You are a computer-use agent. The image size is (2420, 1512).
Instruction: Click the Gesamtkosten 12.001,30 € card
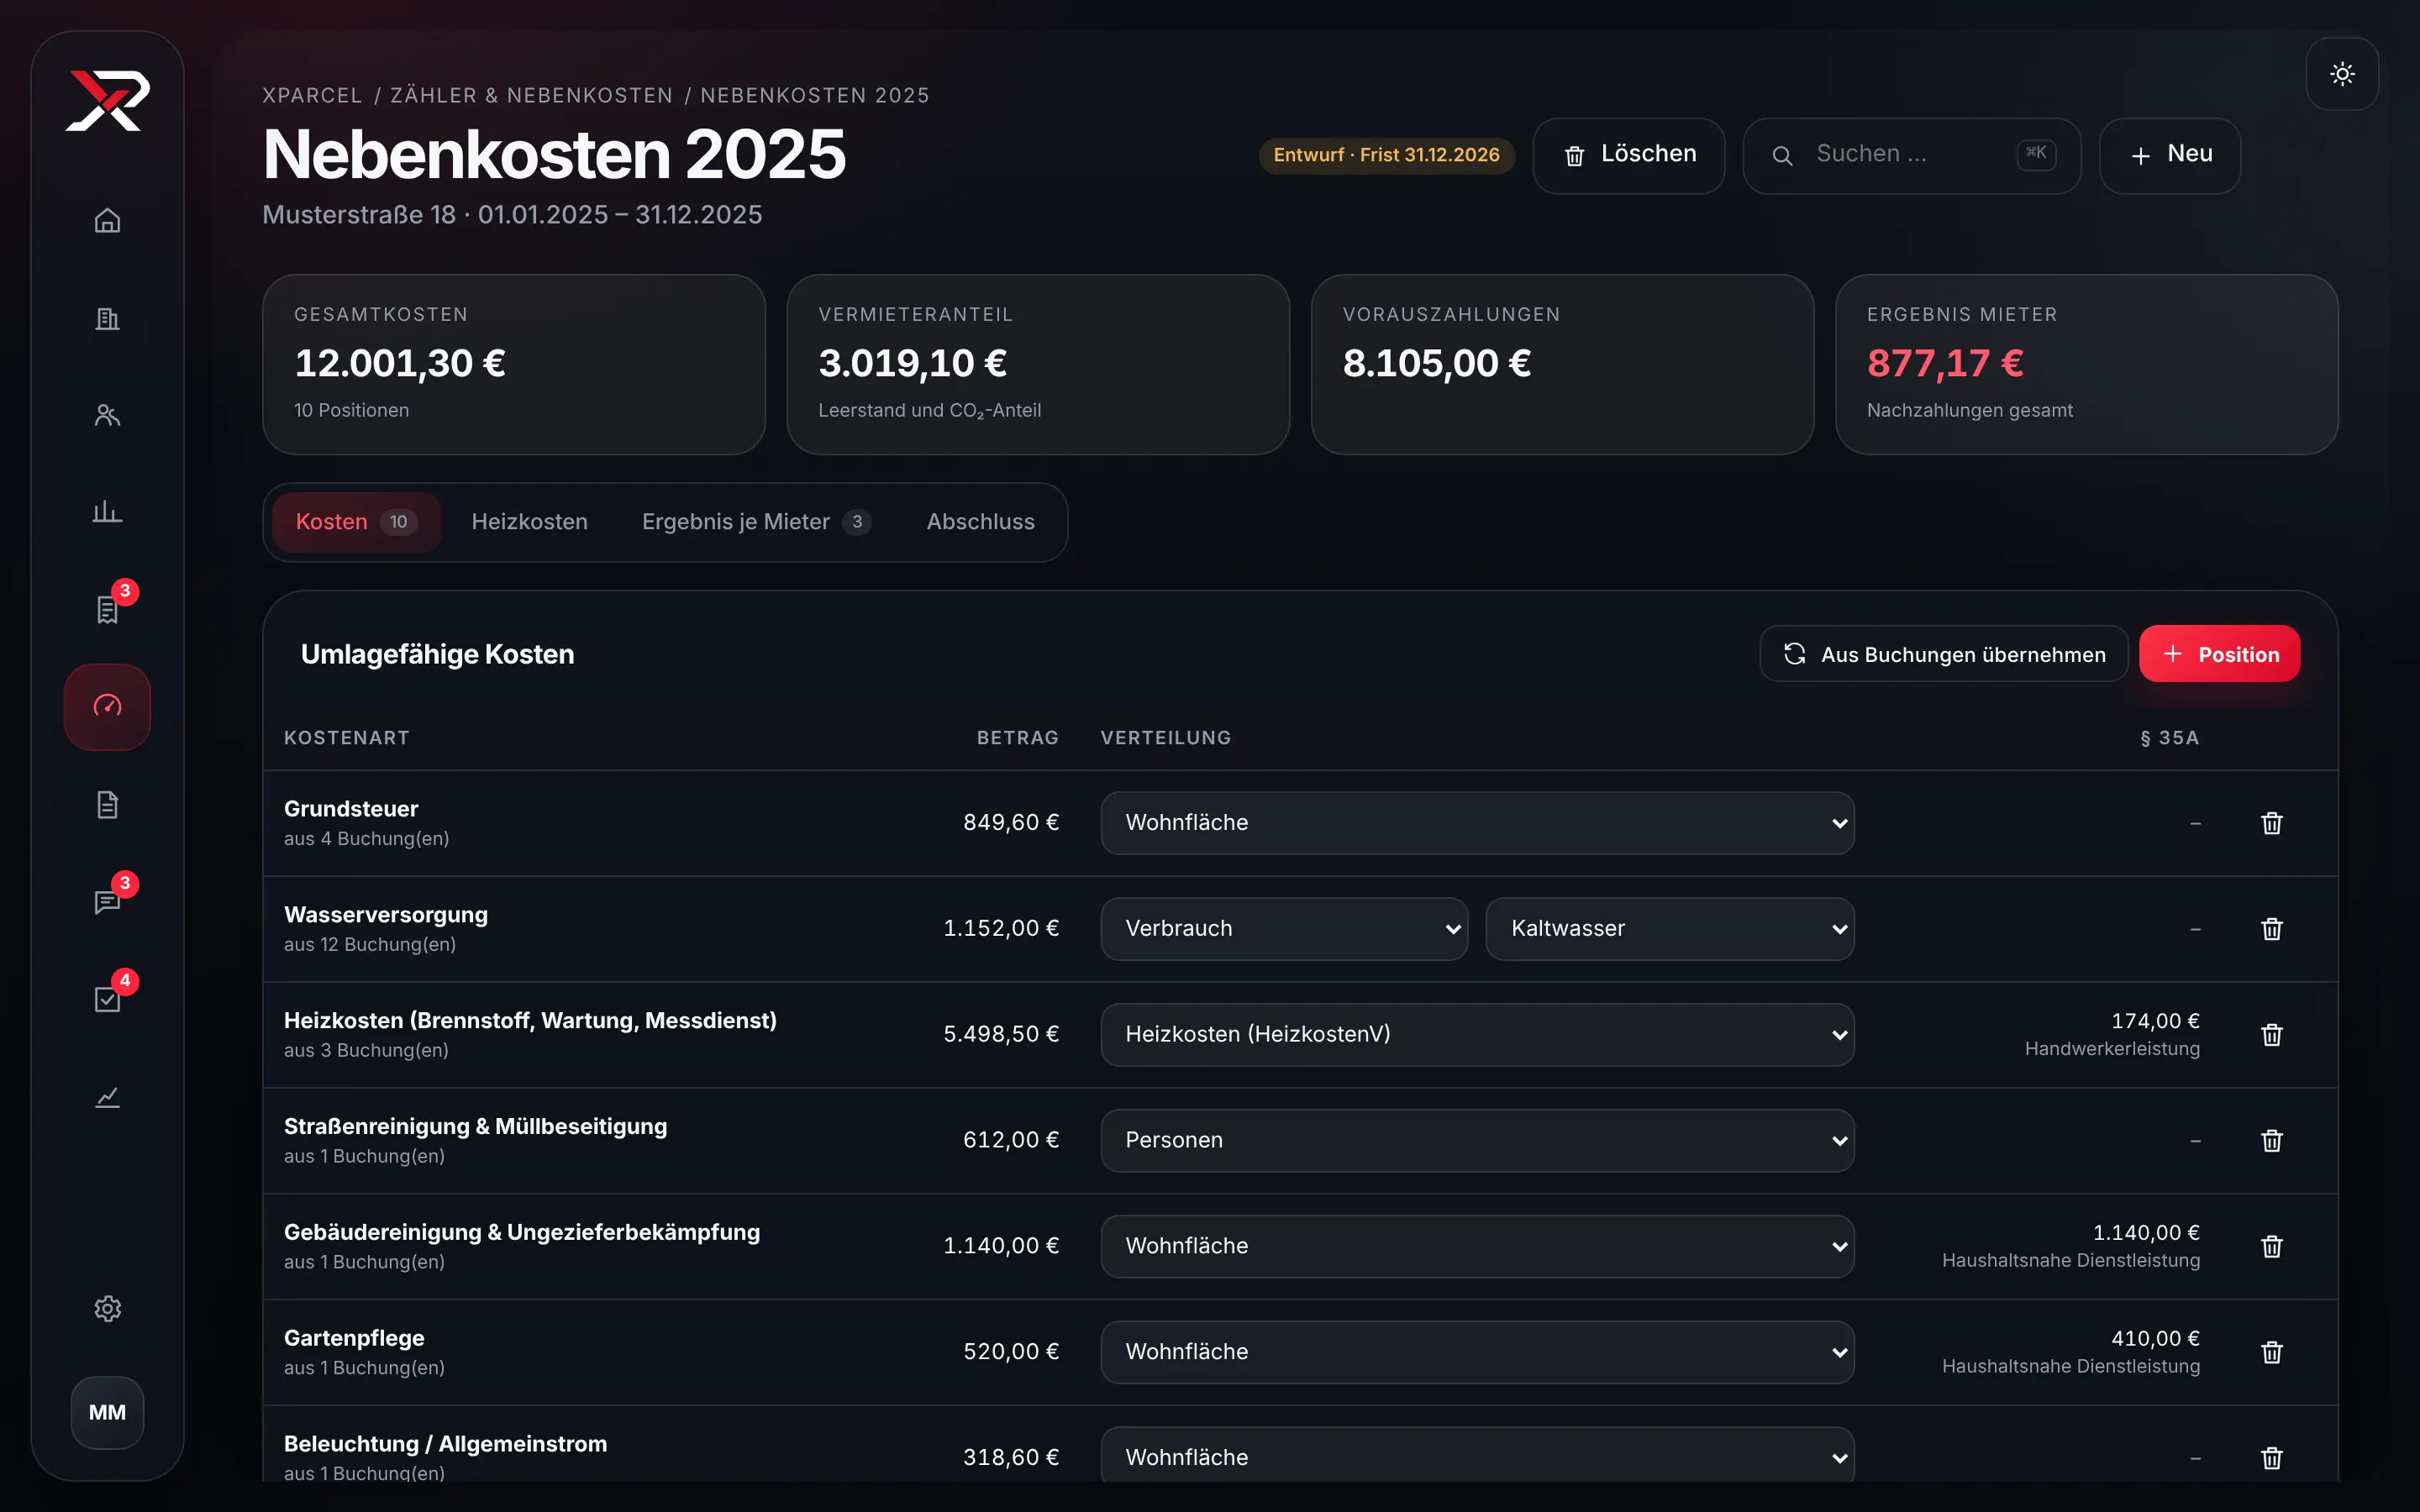point(514,365)
